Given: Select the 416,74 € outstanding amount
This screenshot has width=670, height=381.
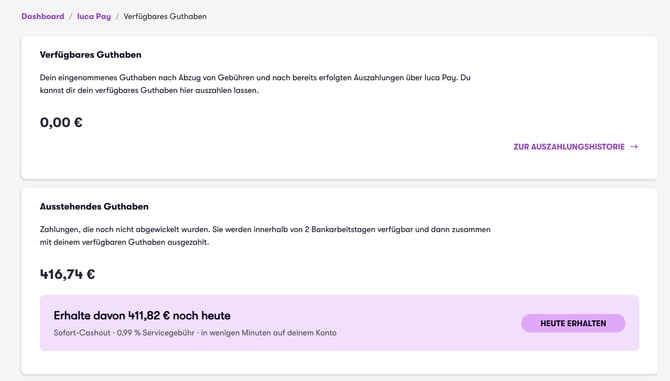Looking at the screenshot, I should (x=68, y=274).
